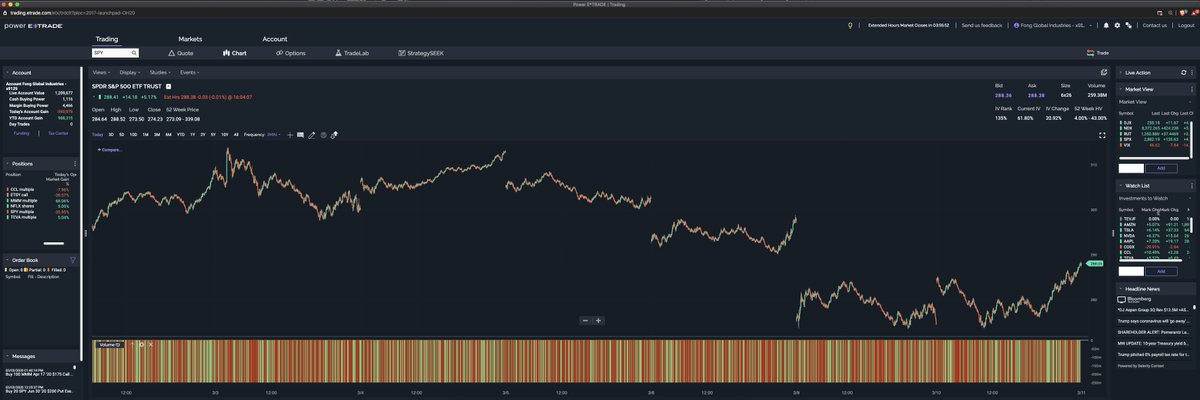
Task: Click the fullscreen expand chart icon
Action: point(1102,135)
